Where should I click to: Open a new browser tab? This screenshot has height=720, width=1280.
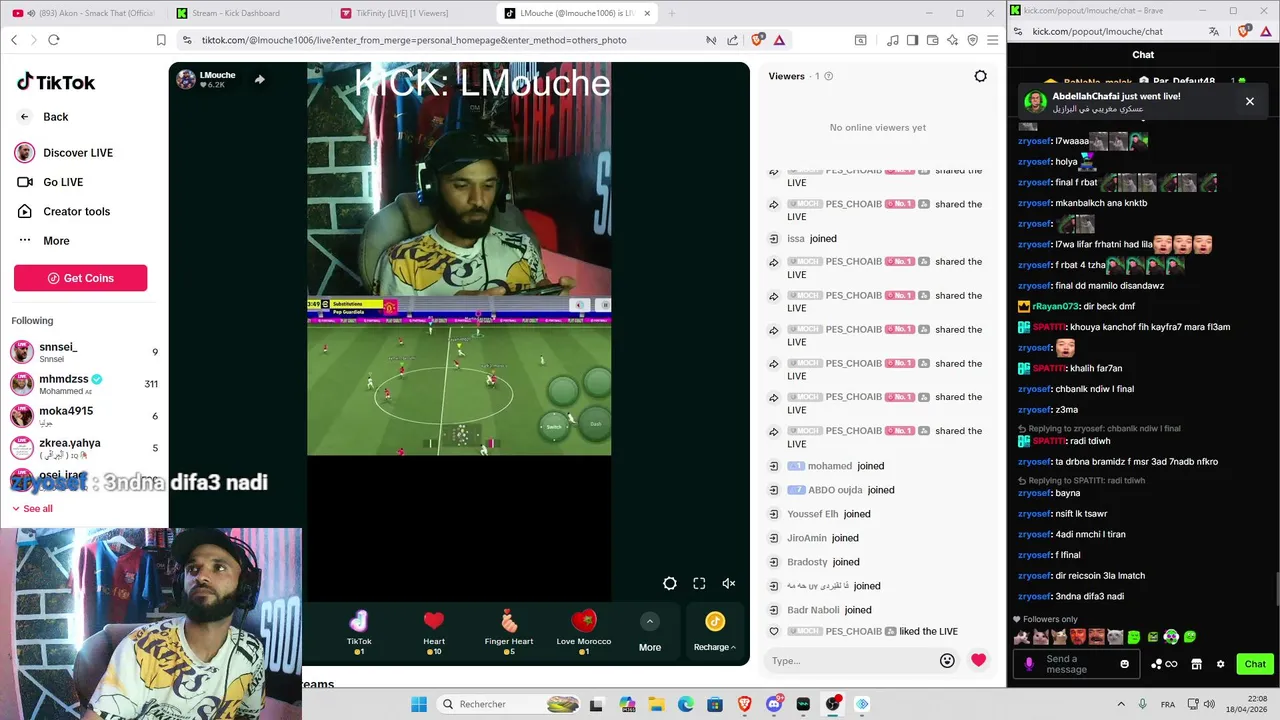[x=671, y=13]
